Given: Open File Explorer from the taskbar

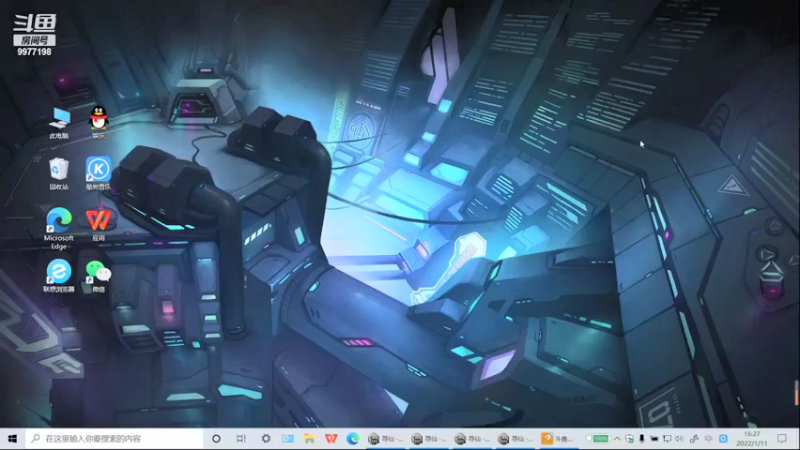Looking at the screenshot, I should (x=309, y=439).
